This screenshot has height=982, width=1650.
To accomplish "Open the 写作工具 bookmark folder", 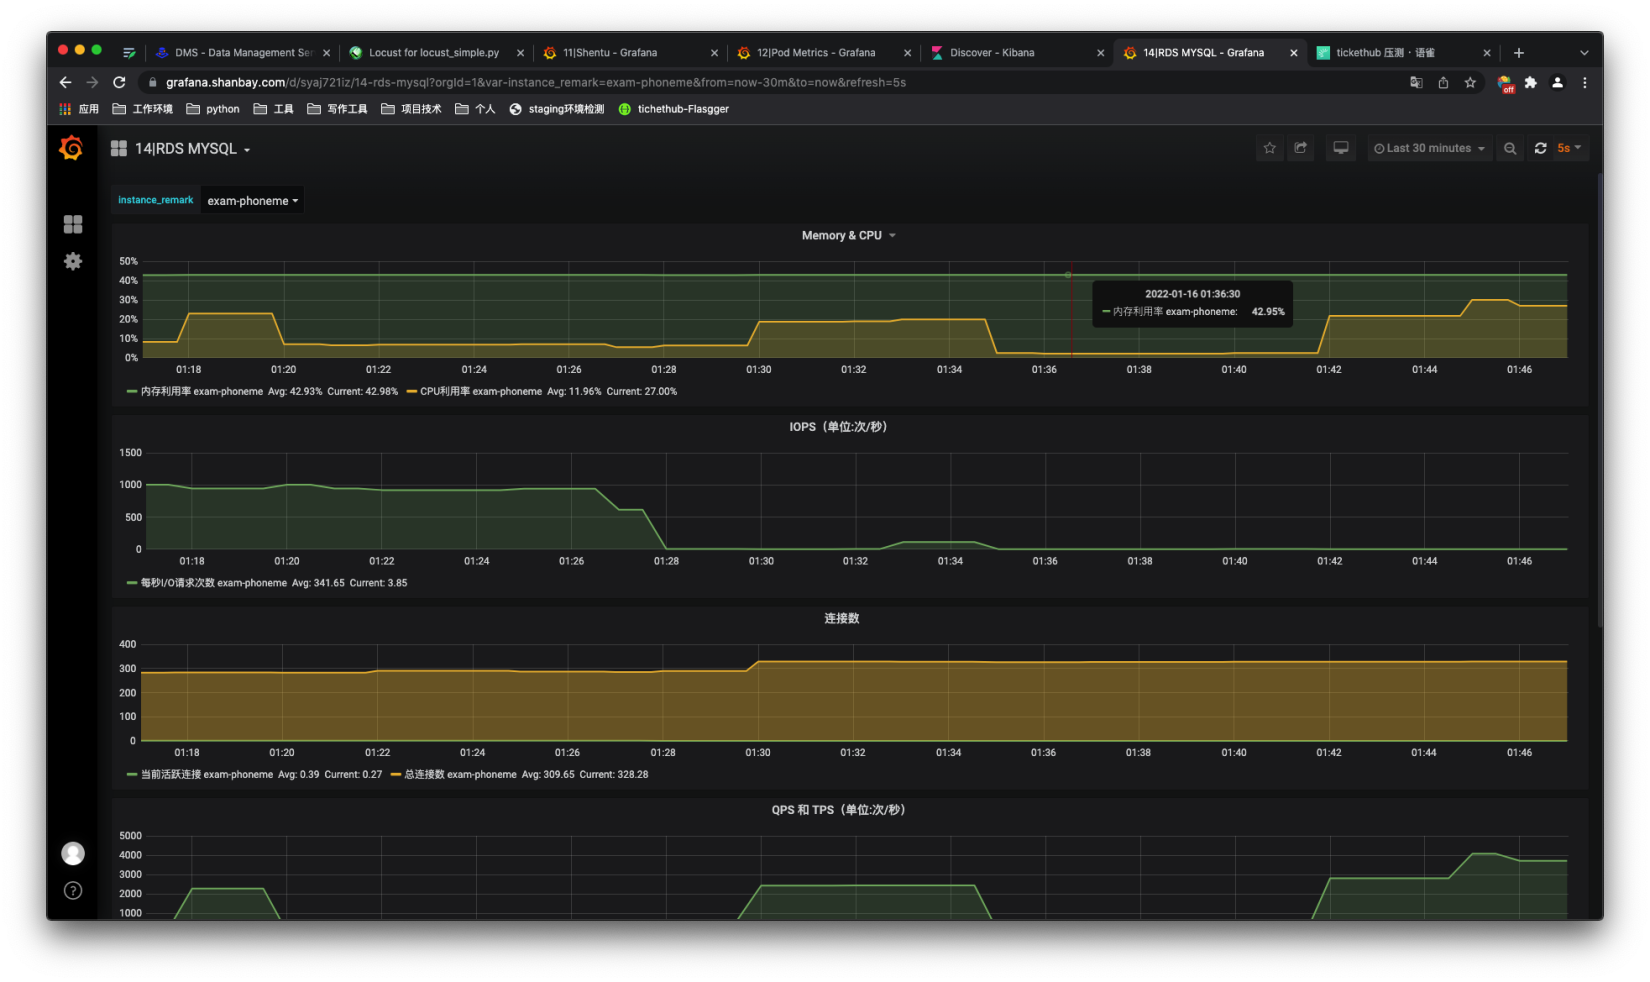I will pos(337,109).
